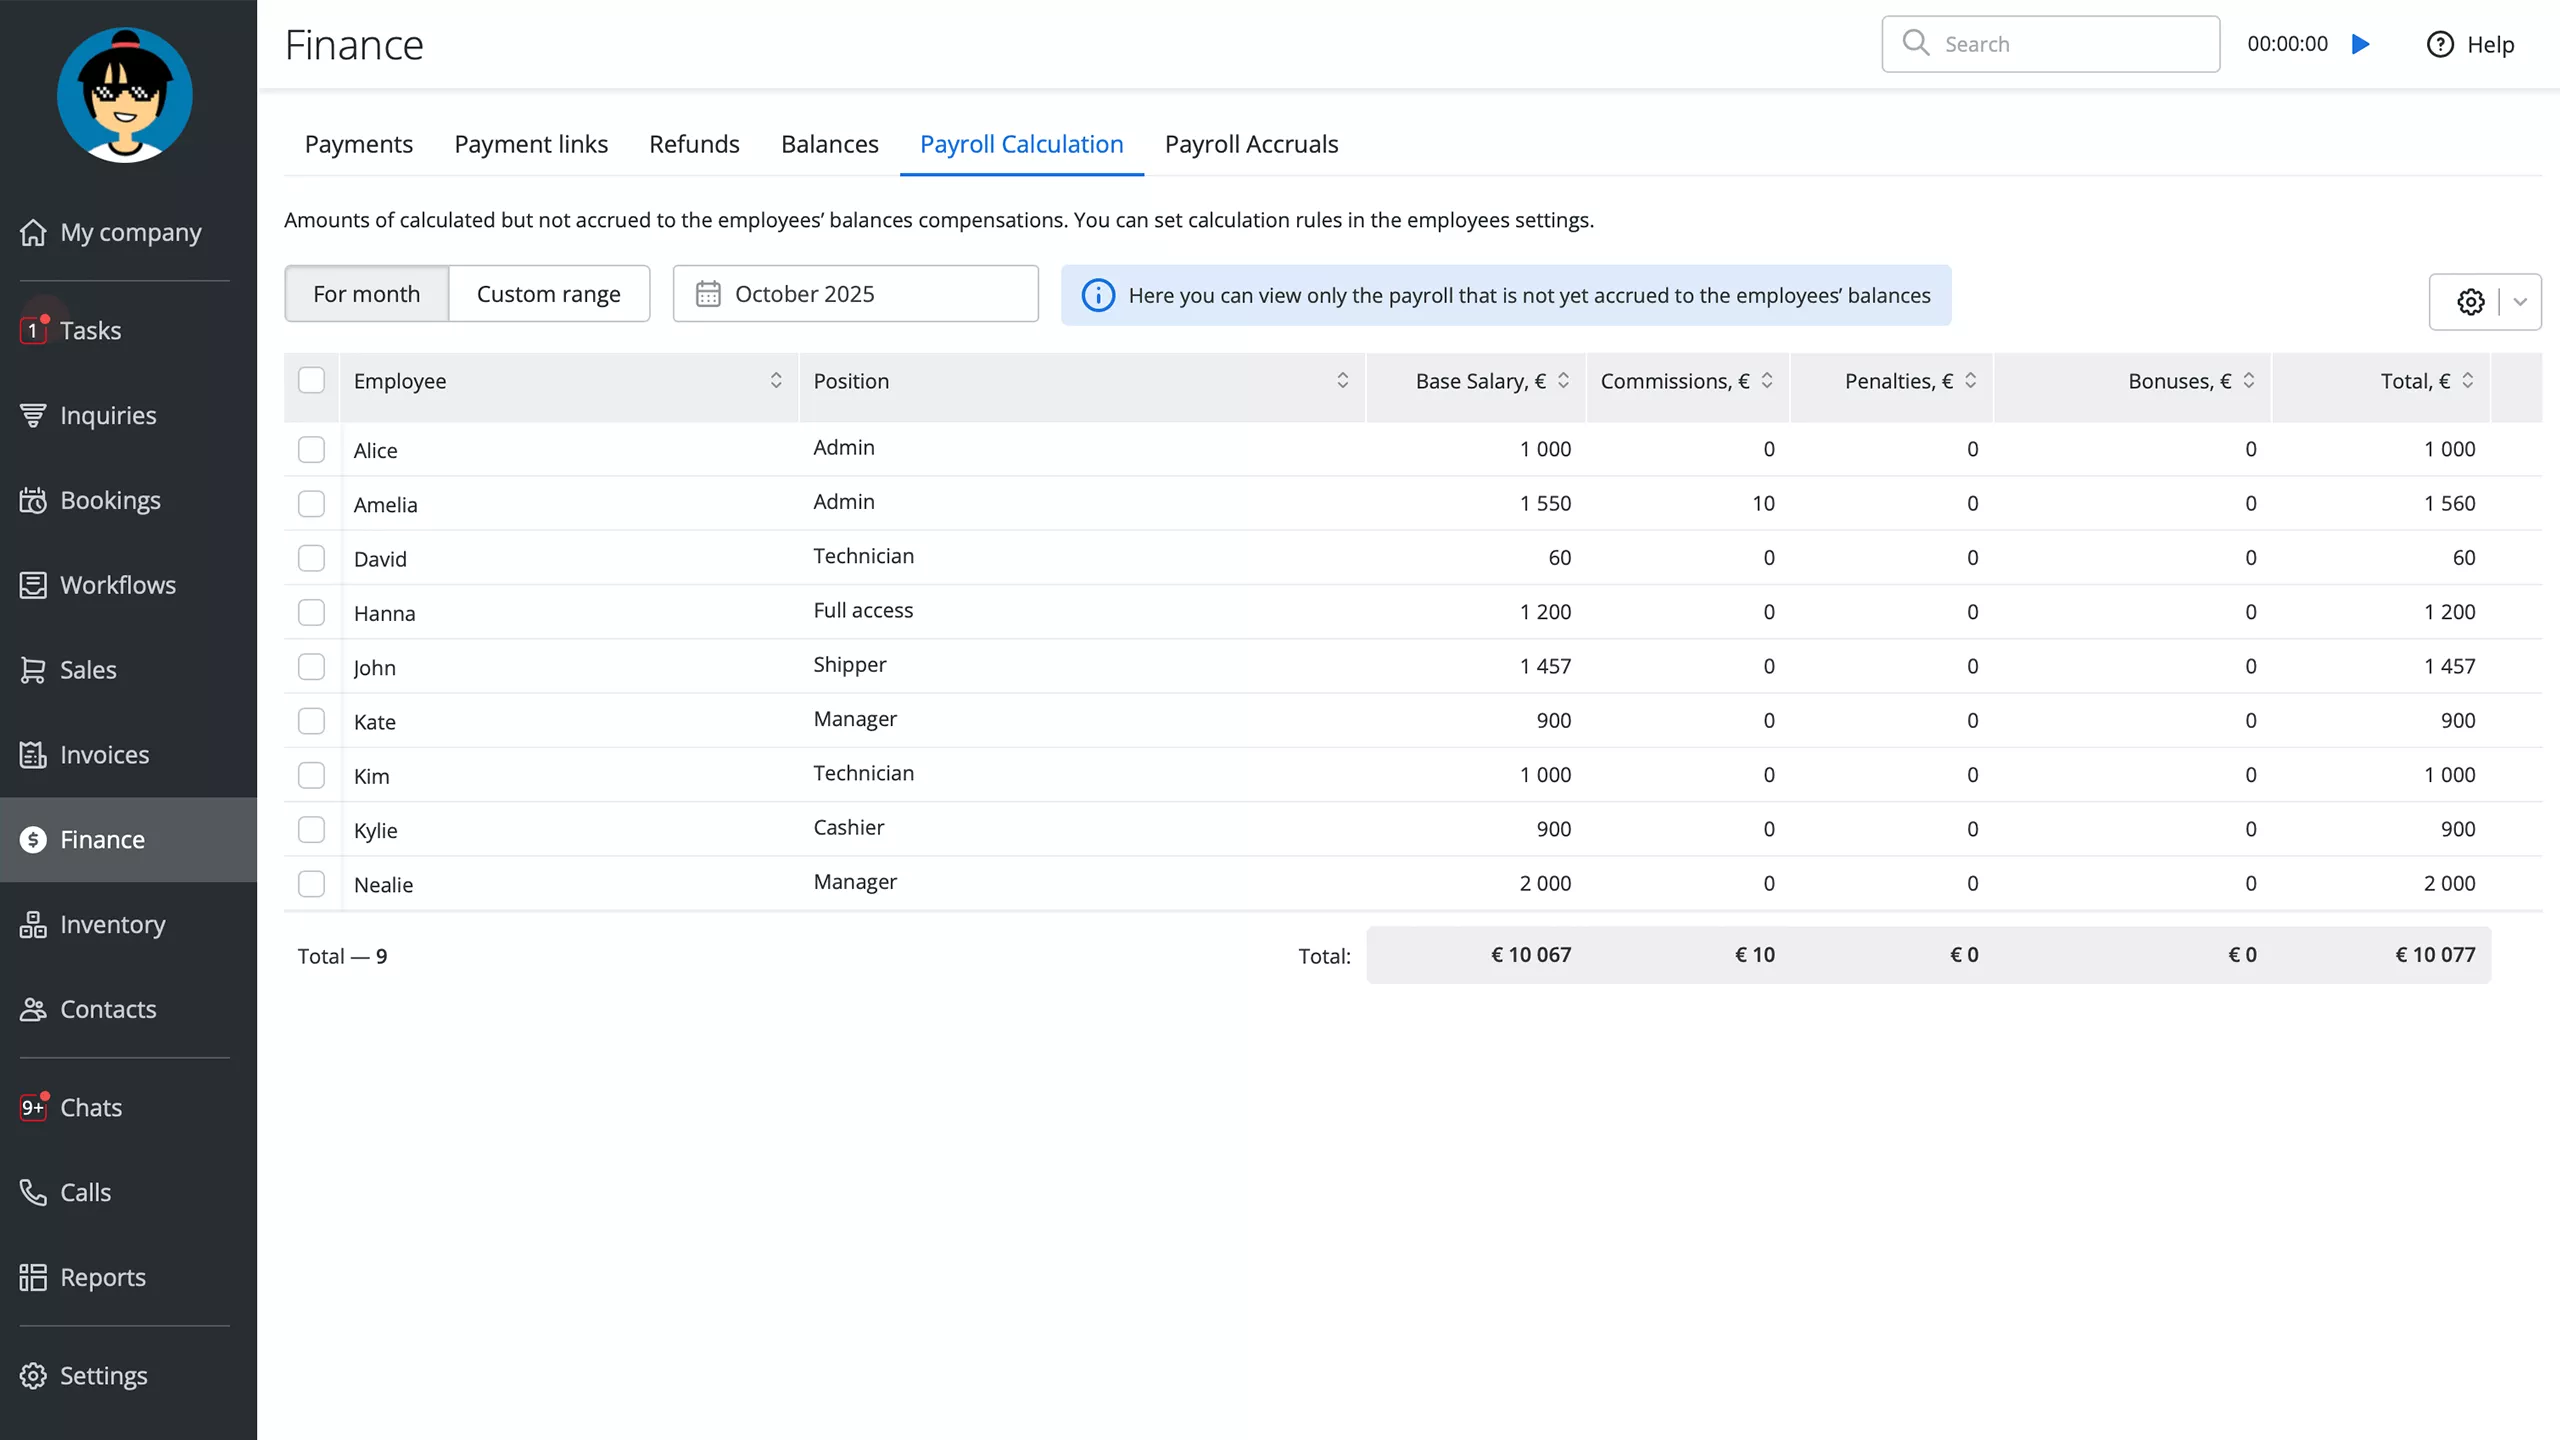
Task: Click the user avatar picture
Action: coord(125,95)
